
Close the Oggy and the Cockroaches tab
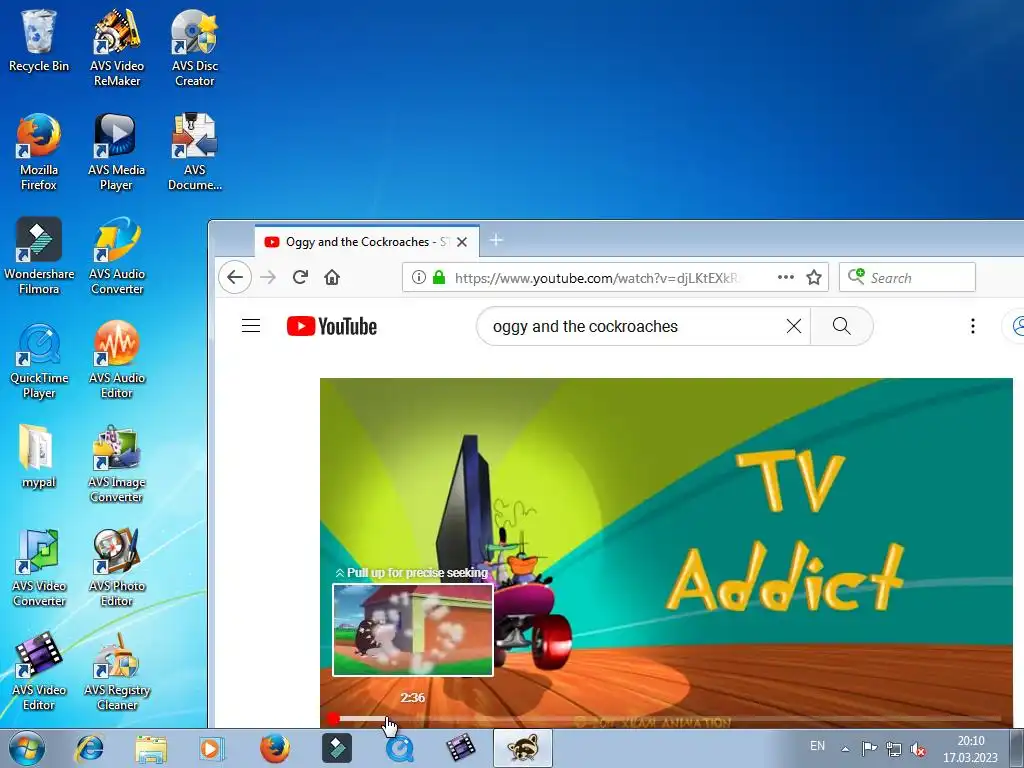click(x=462, y=242)
